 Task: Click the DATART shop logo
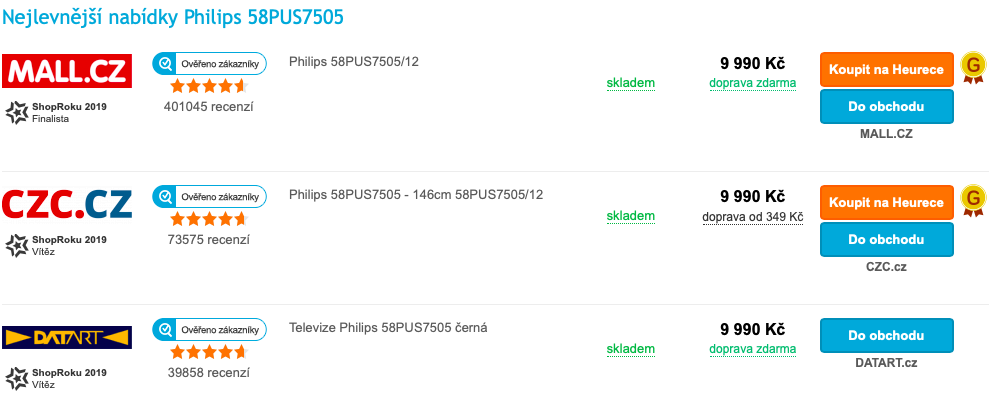pos(68,337)
